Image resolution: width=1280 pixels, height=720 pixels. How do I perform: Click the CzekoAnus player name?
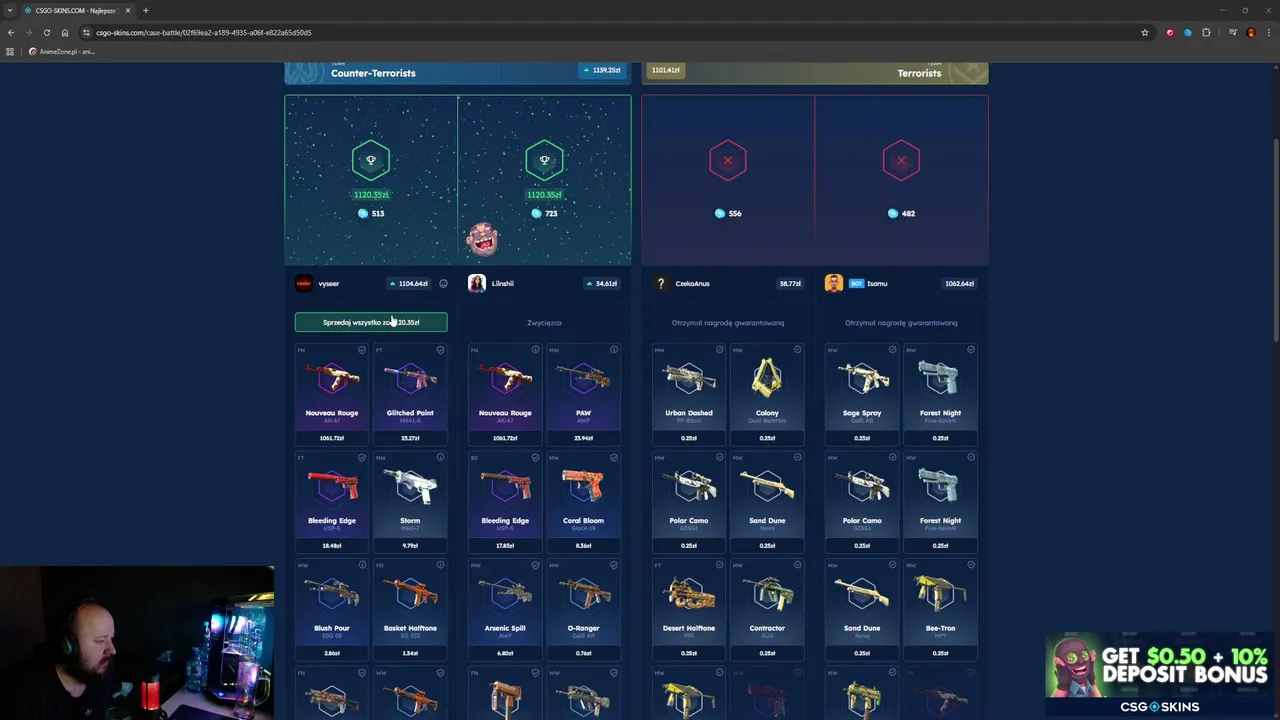click(692, 283)
